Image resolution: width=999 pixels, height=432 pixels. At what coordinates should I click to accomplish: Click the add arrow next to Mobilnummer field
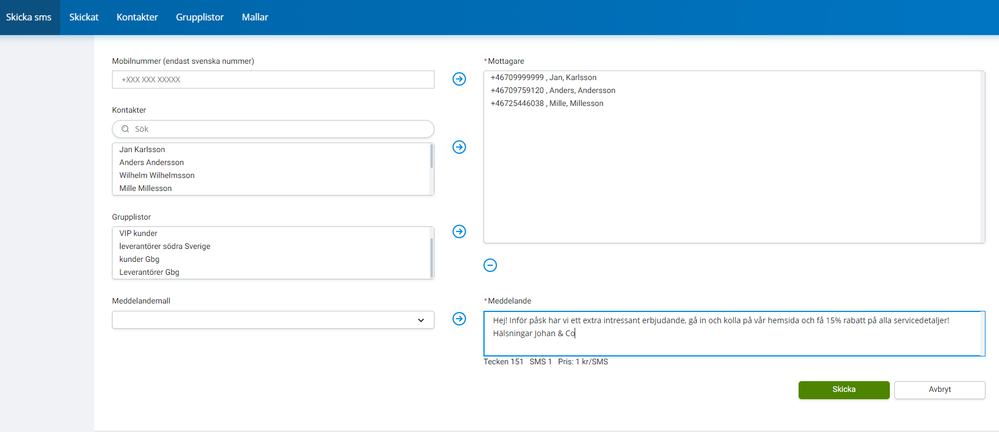(459, 79)
